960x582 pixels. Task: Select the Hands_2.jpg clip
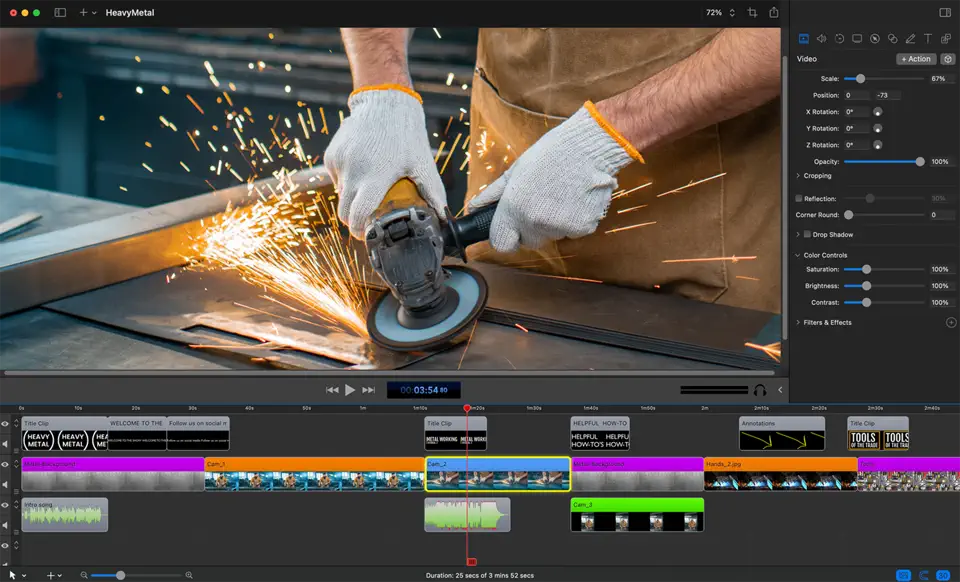click(781, 474)
